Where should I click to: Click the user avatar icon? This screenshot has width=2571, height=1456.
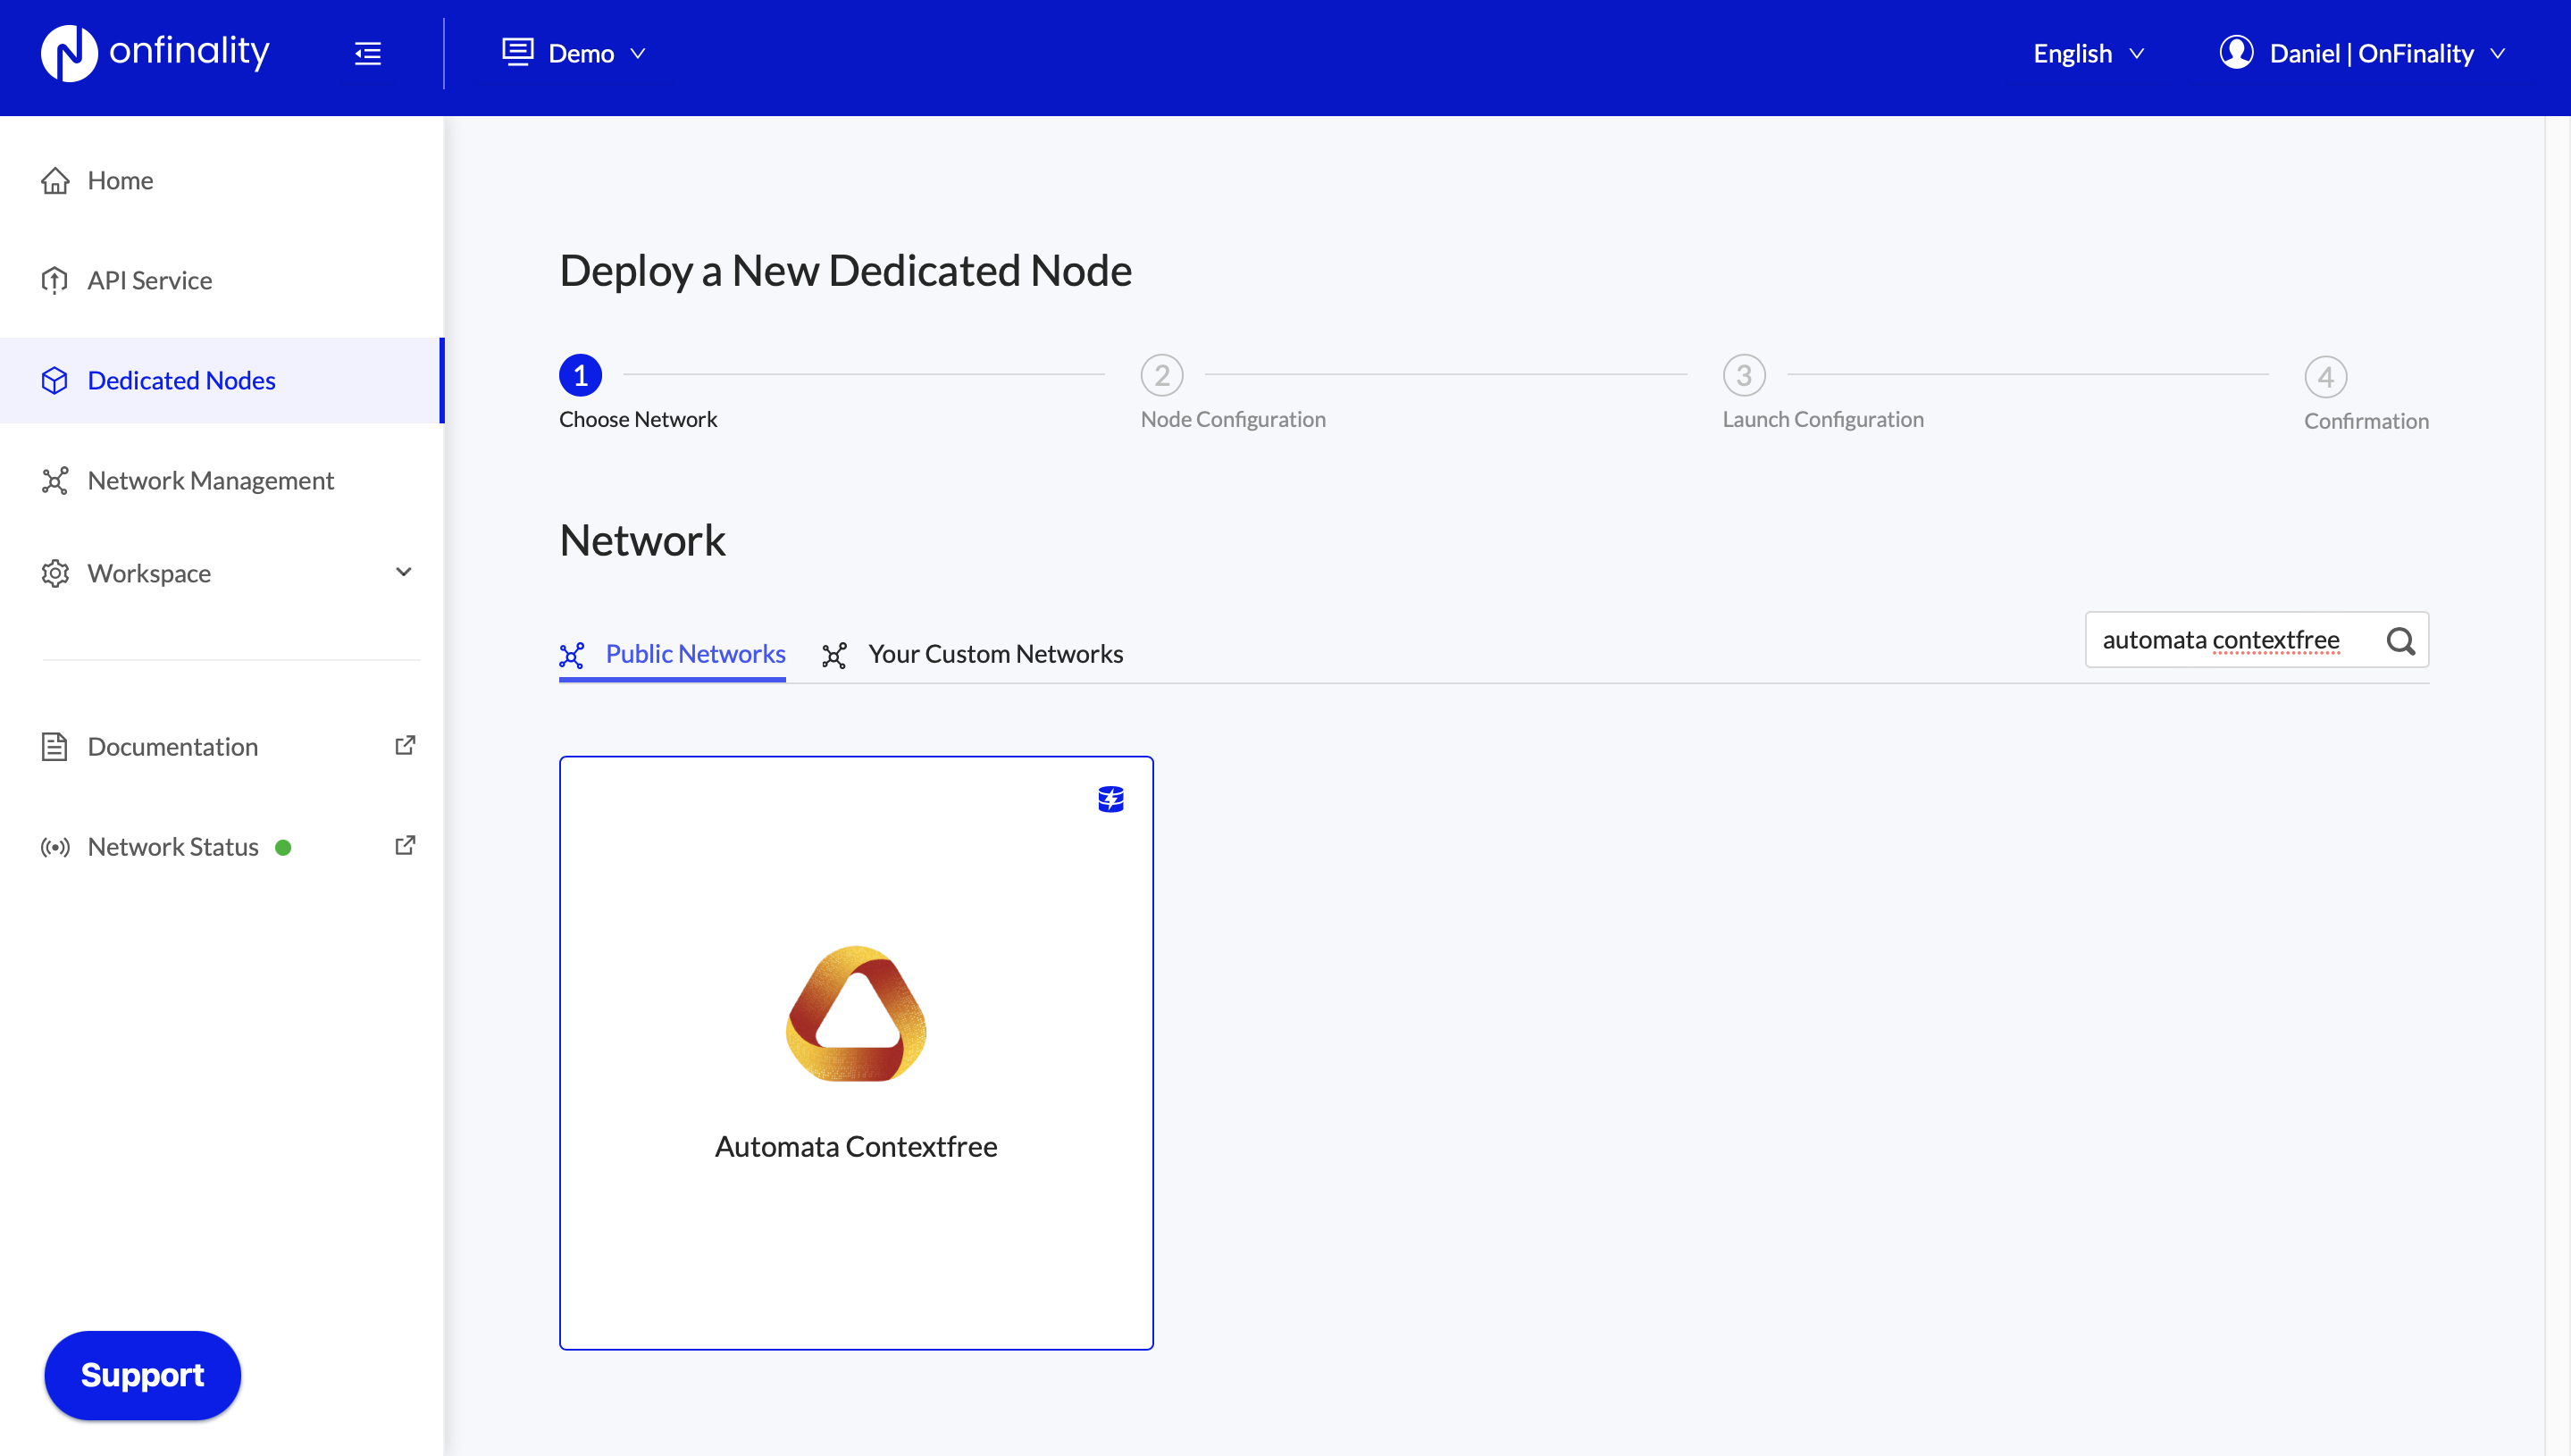(2236, 53)
